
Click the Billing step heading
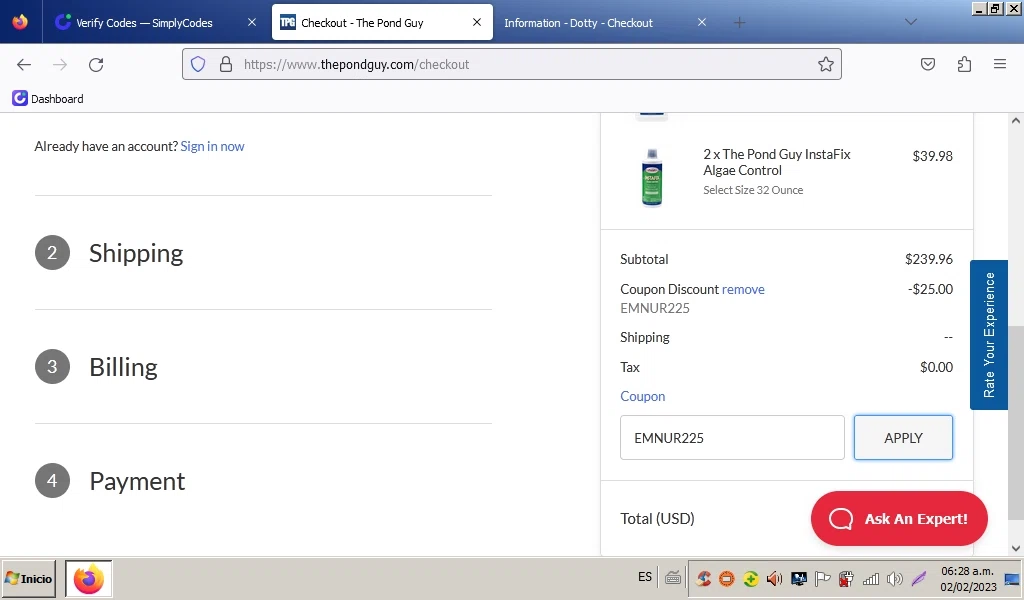click(x=123, y=367)
